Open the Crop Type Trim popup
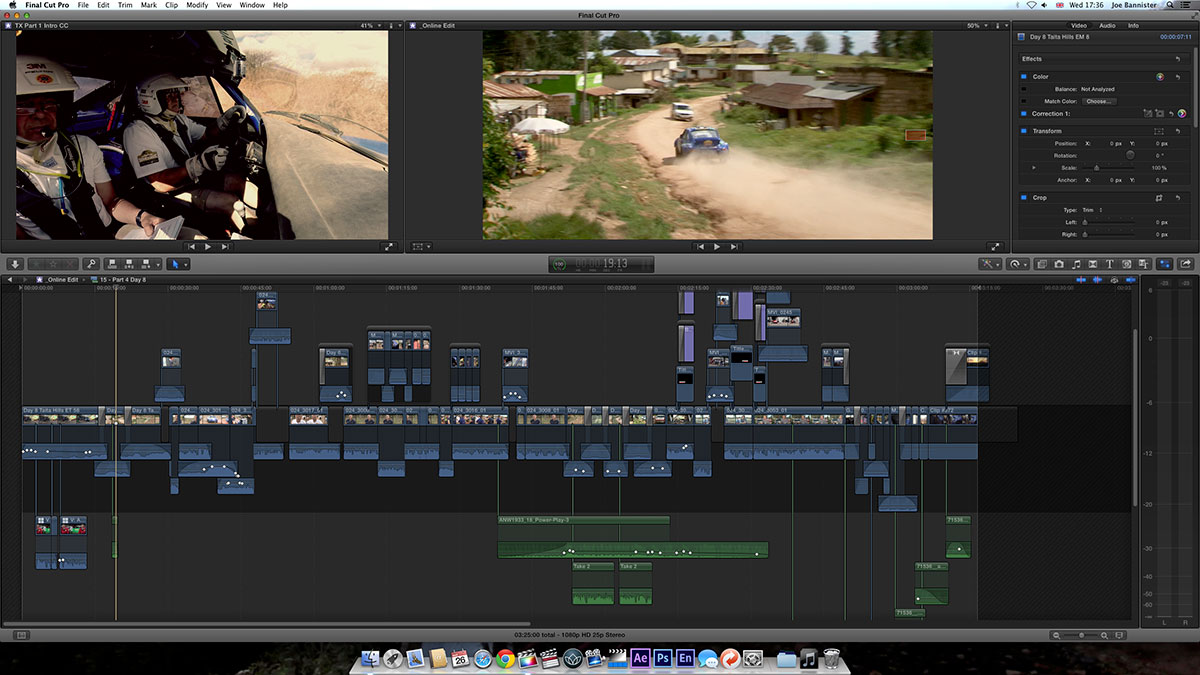 point(1092,210)
